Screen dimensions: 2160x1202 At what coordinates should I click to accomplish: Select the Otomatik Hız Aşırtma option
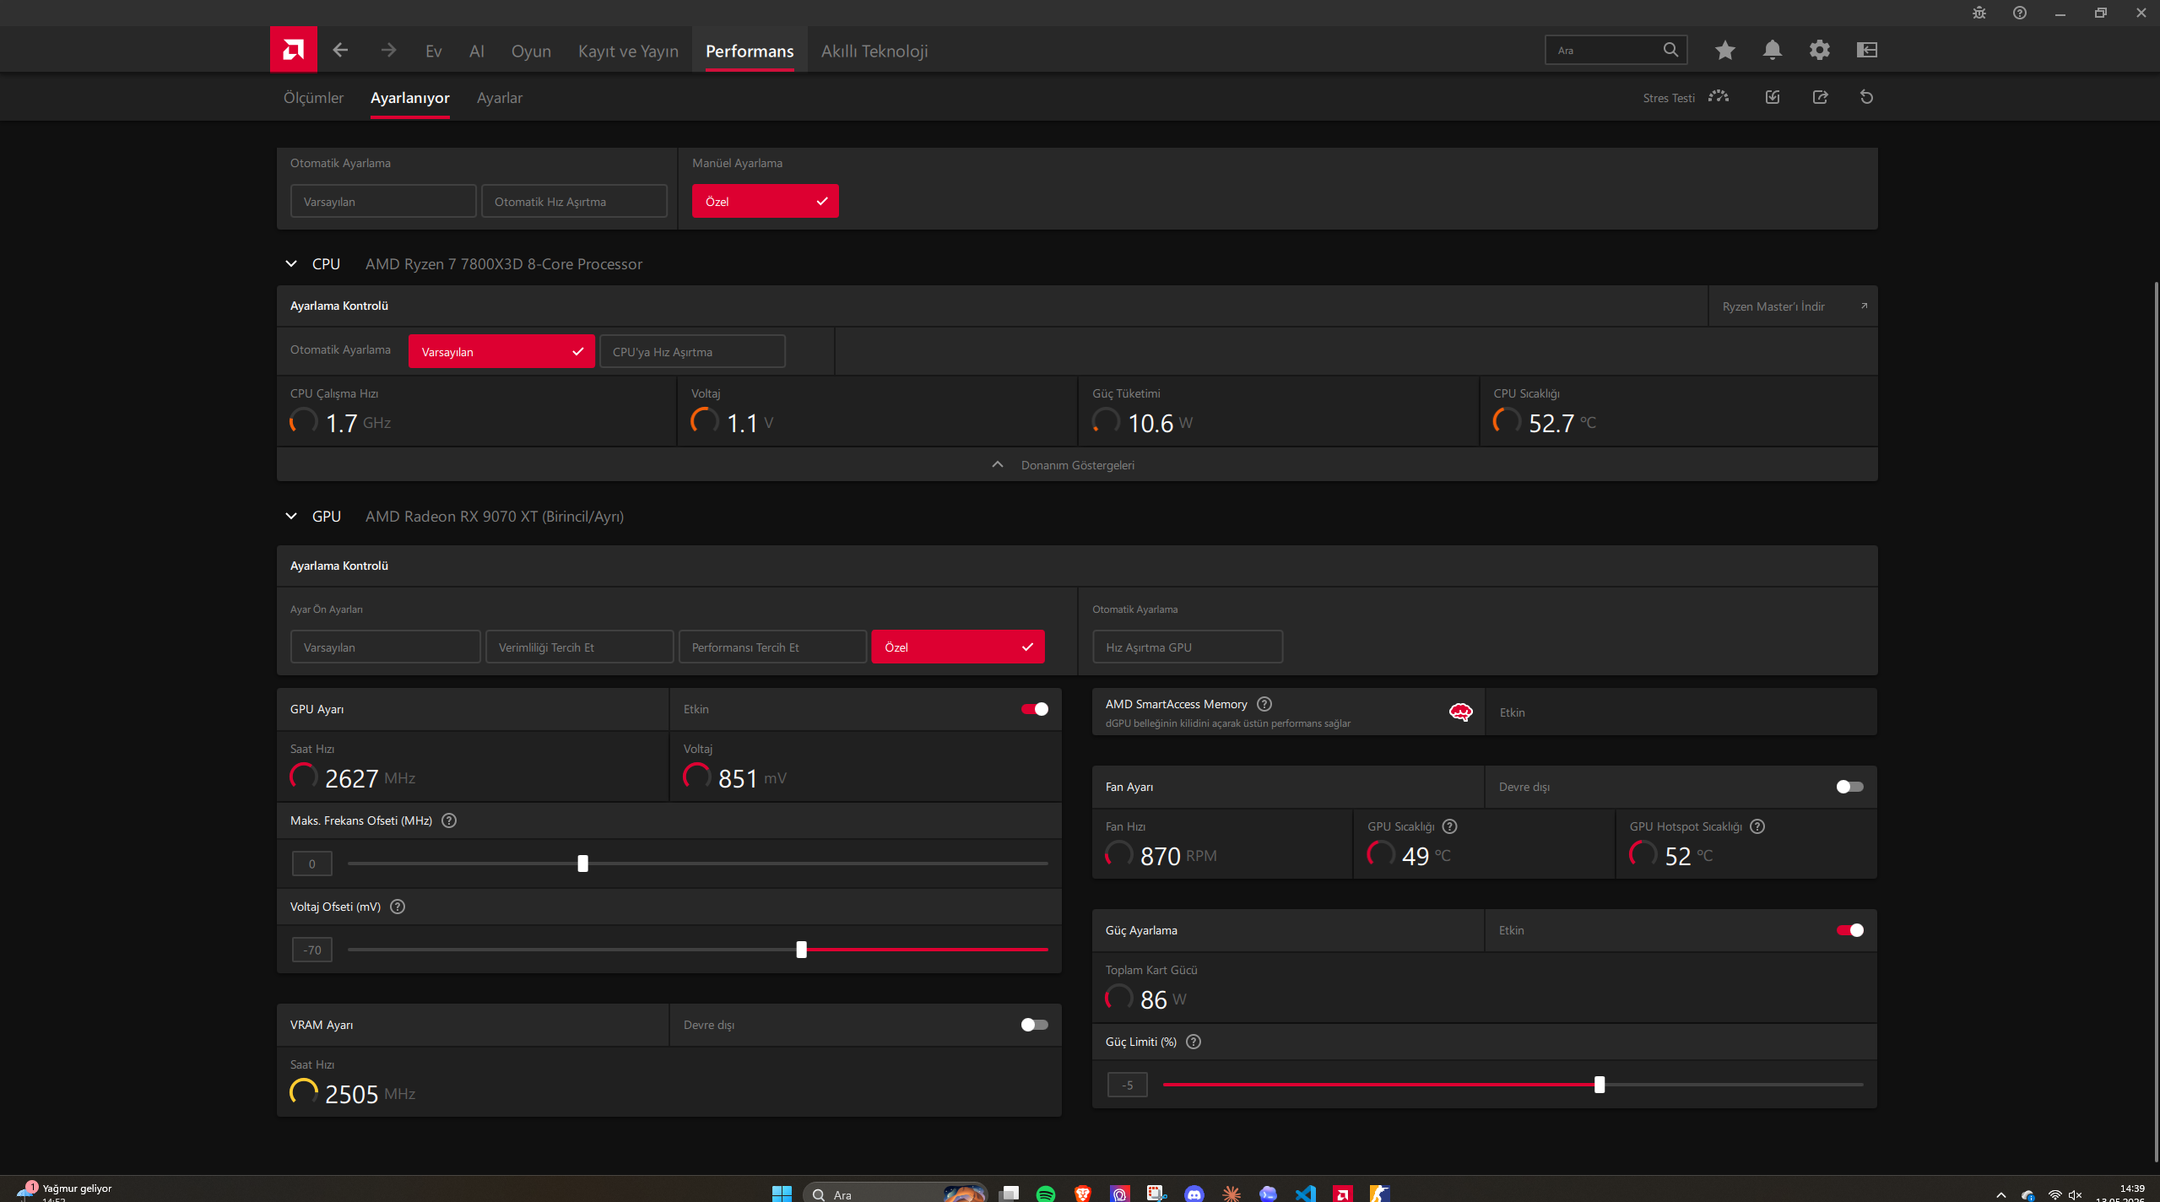pos(574,201)
